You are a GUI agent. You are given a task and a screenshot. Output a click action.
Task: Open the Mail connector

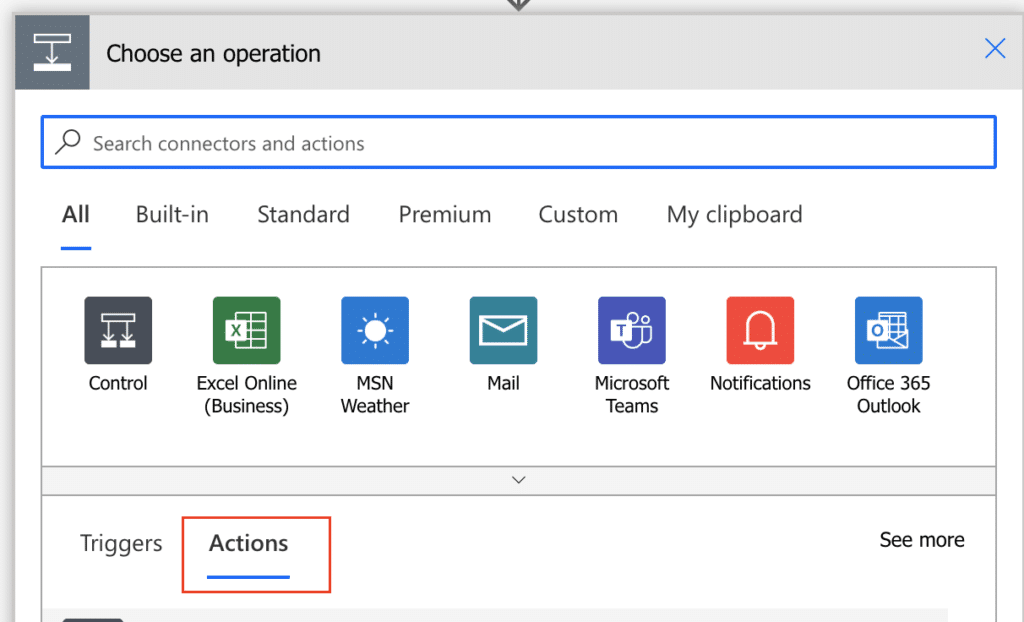pos(503,330)
